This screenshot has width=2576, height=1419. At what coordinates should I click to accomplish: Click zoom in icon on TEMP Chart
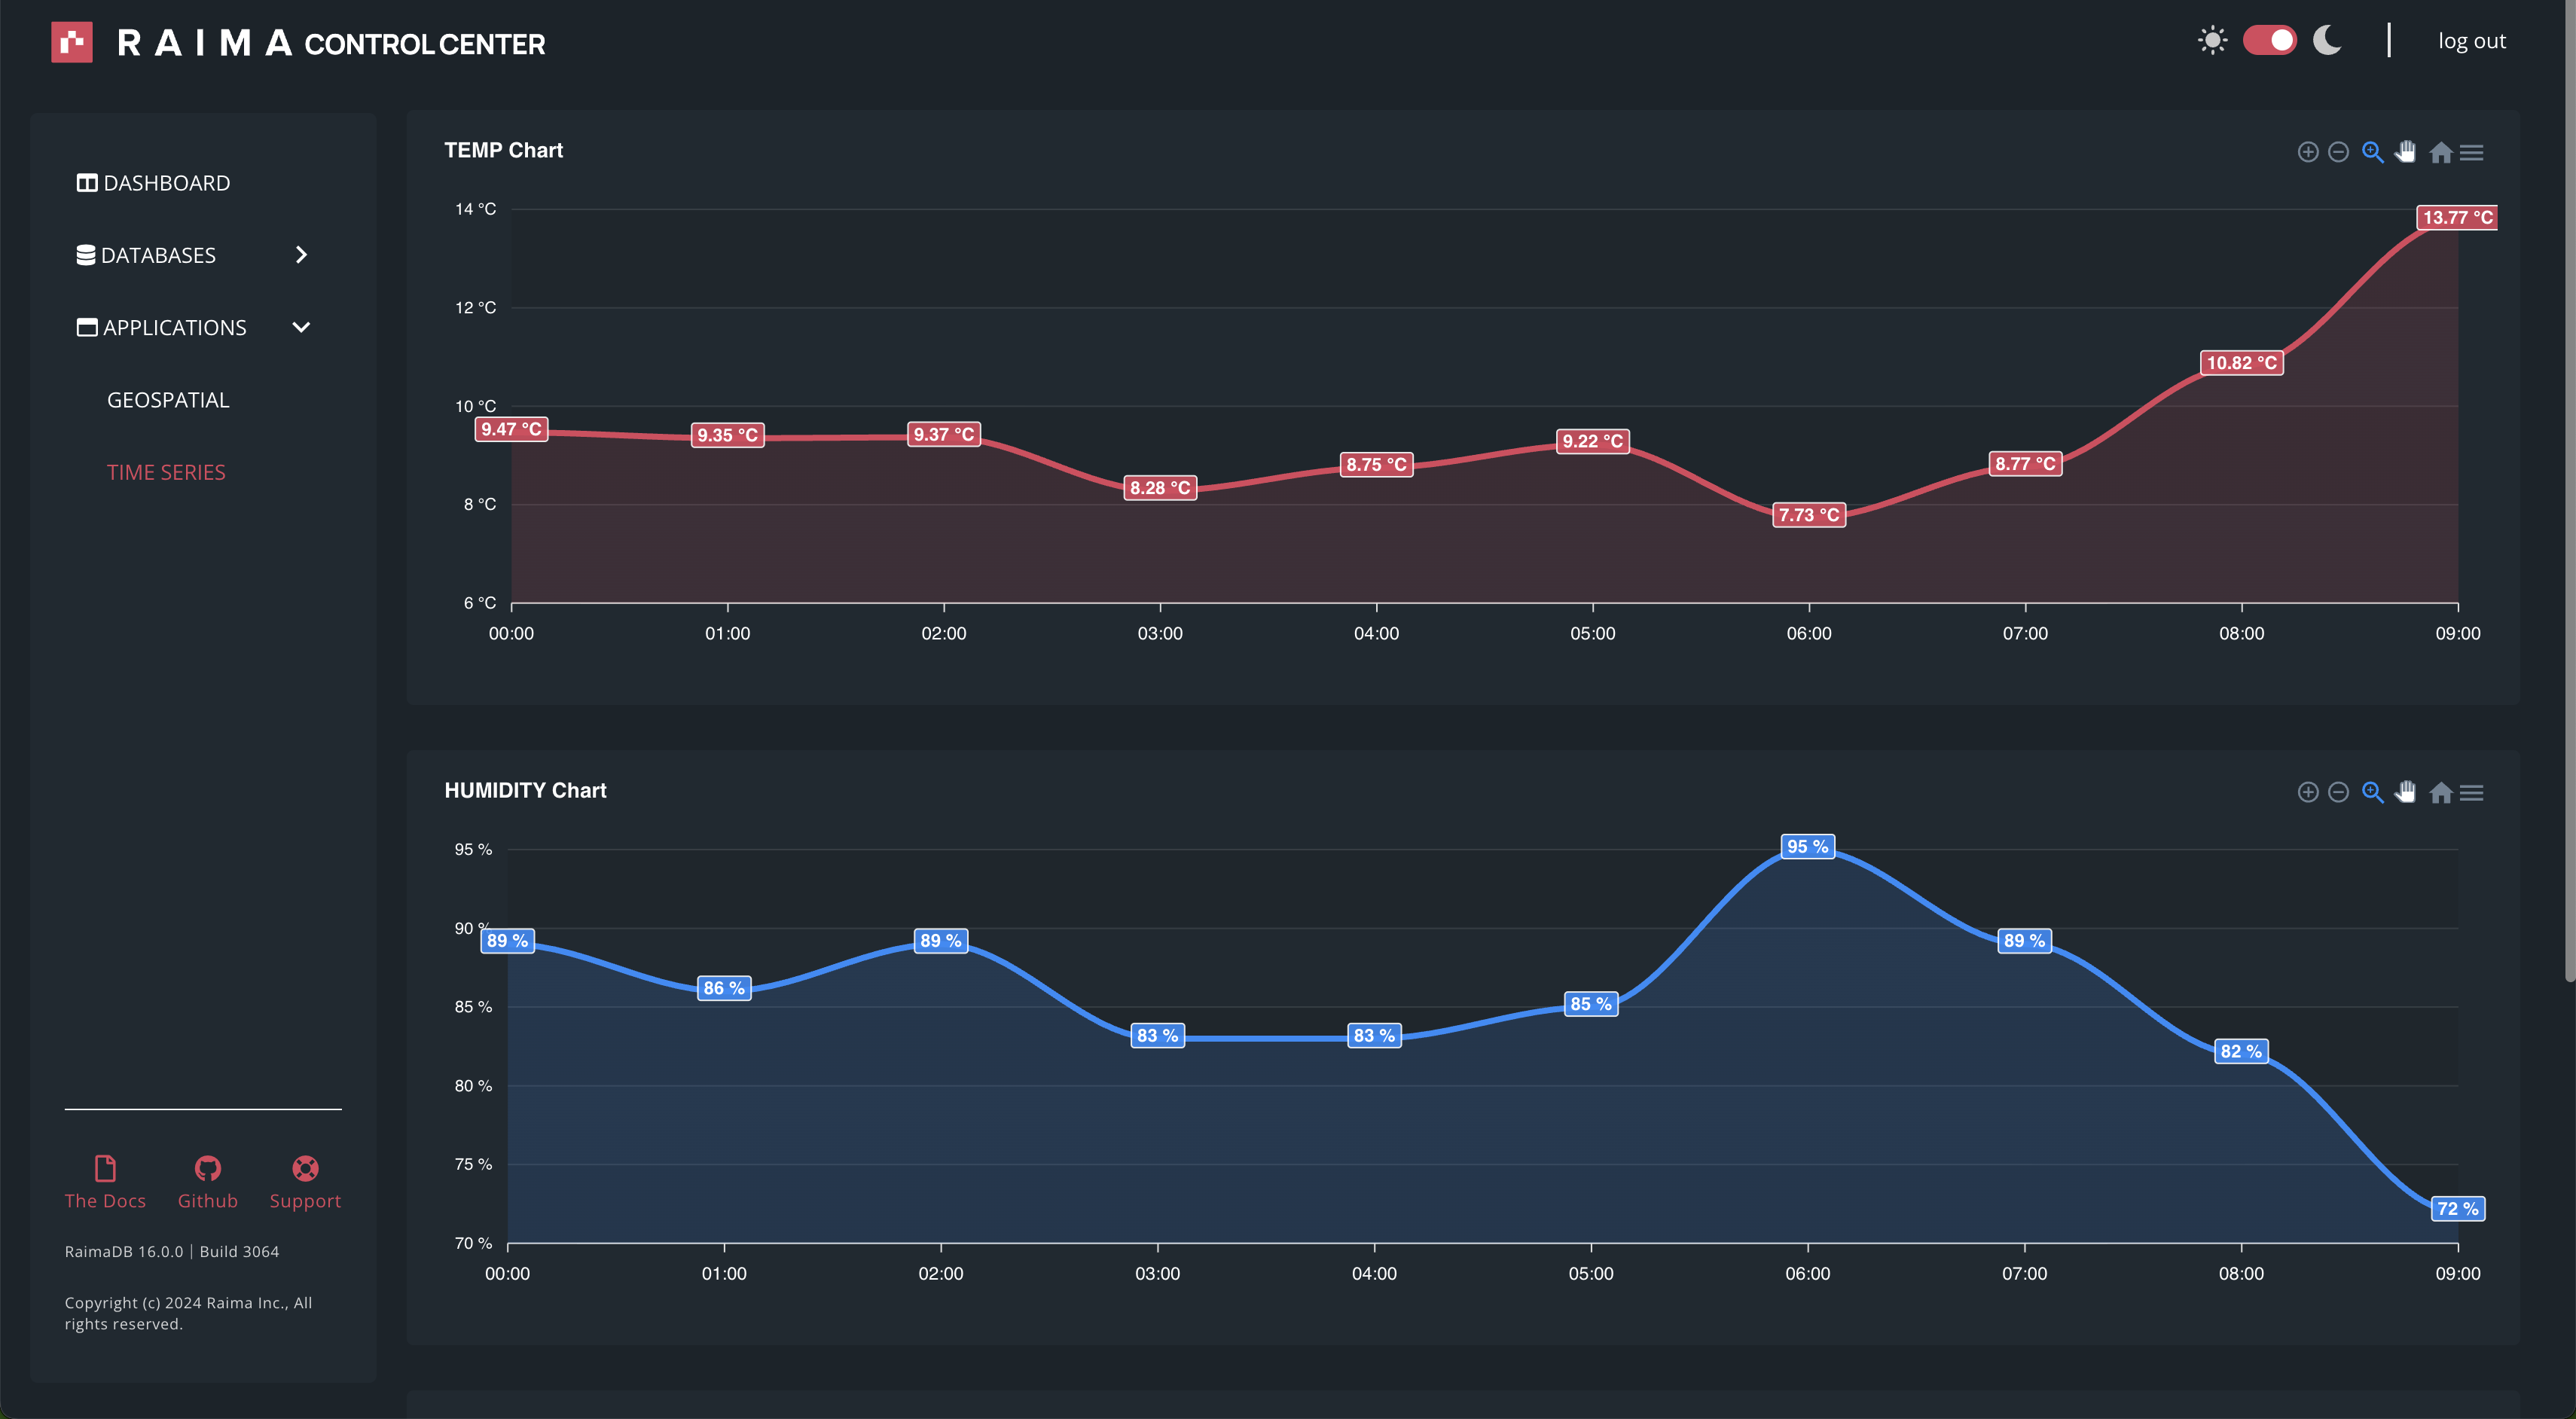2307,152
